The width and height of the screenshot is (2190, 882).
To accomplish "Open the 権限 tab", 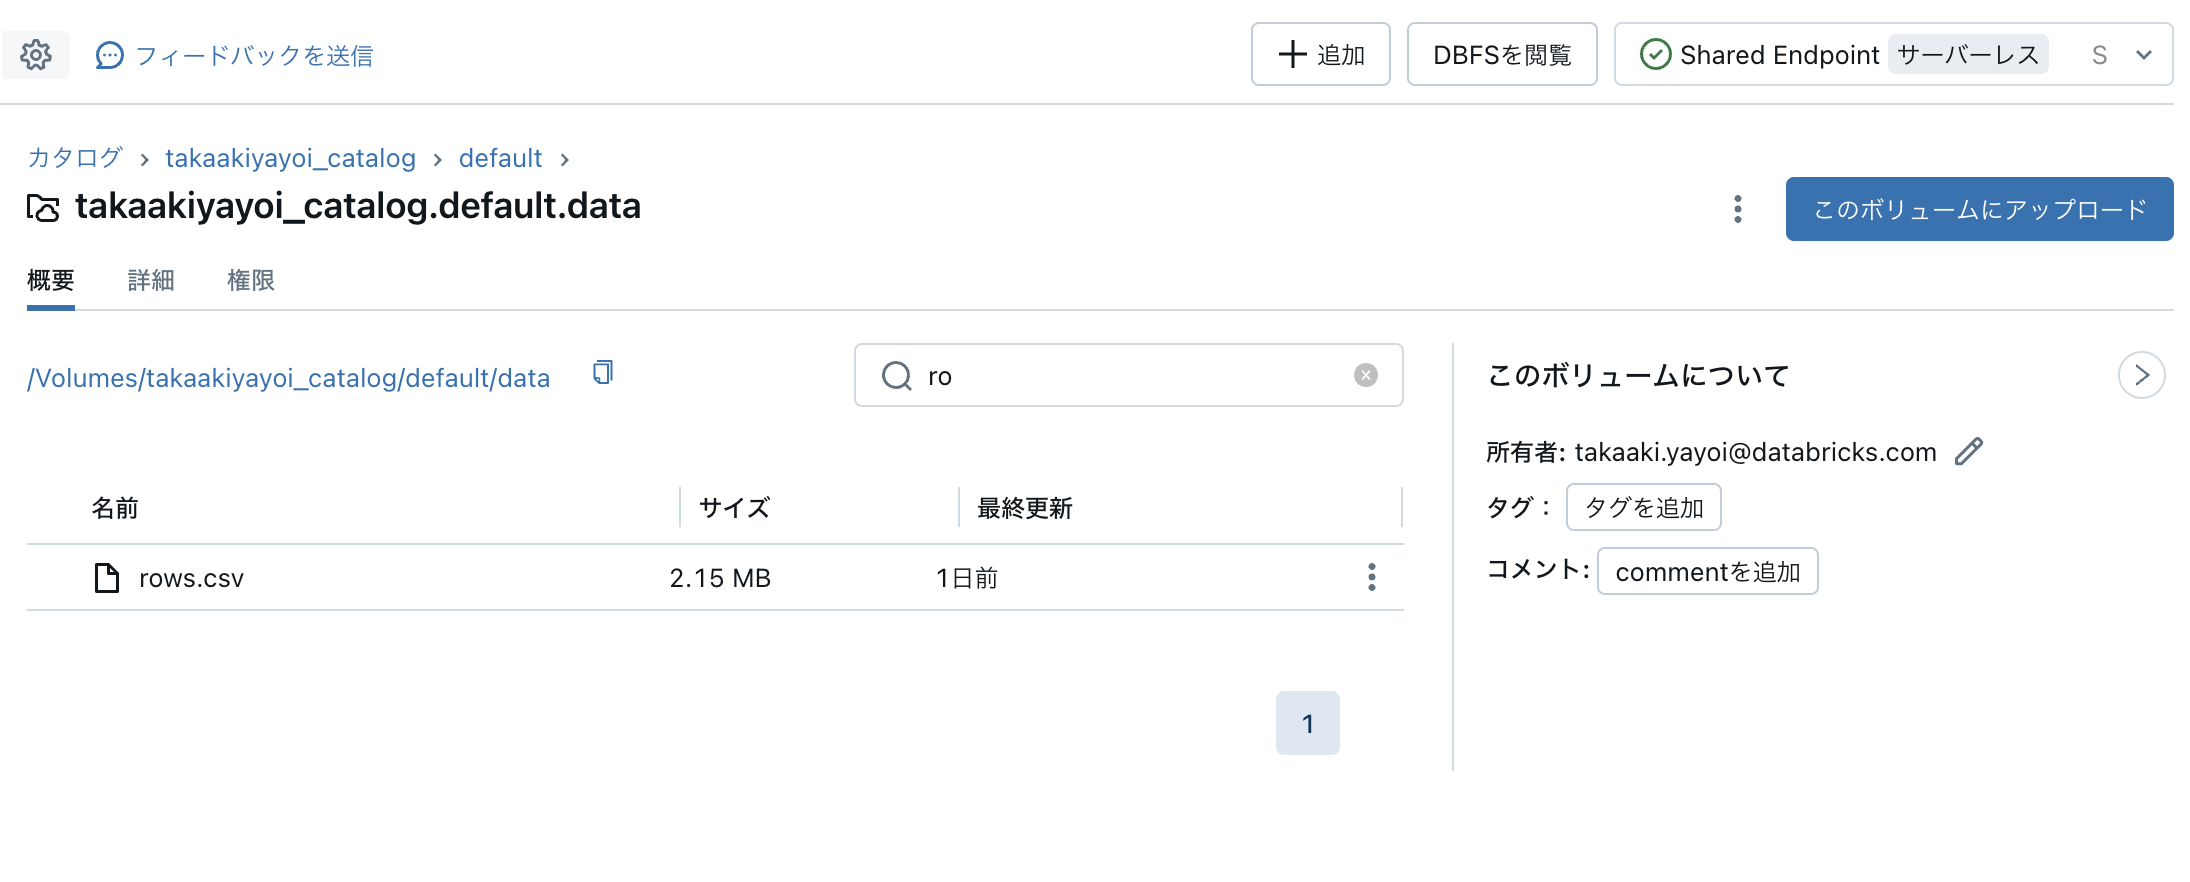I will tap(250, 281).
